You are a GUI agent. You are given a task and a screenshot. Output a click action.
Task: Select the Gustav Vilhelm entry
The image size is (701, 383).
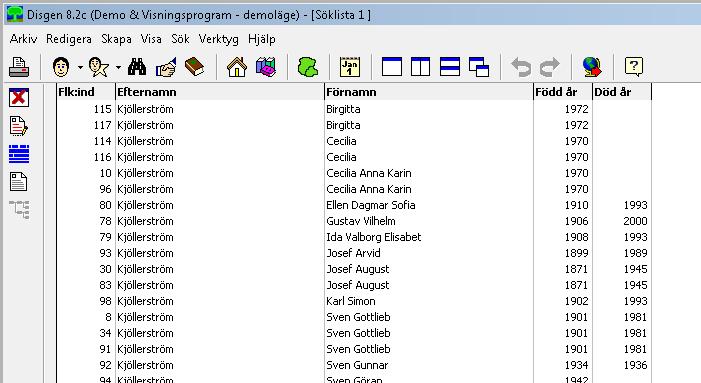pos(361,221)
